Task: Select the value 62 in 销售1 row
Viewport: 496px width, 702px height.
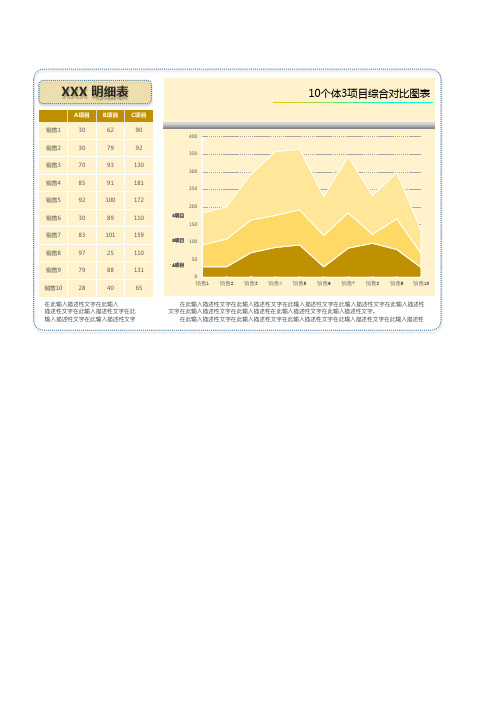Action: point(110,130)
